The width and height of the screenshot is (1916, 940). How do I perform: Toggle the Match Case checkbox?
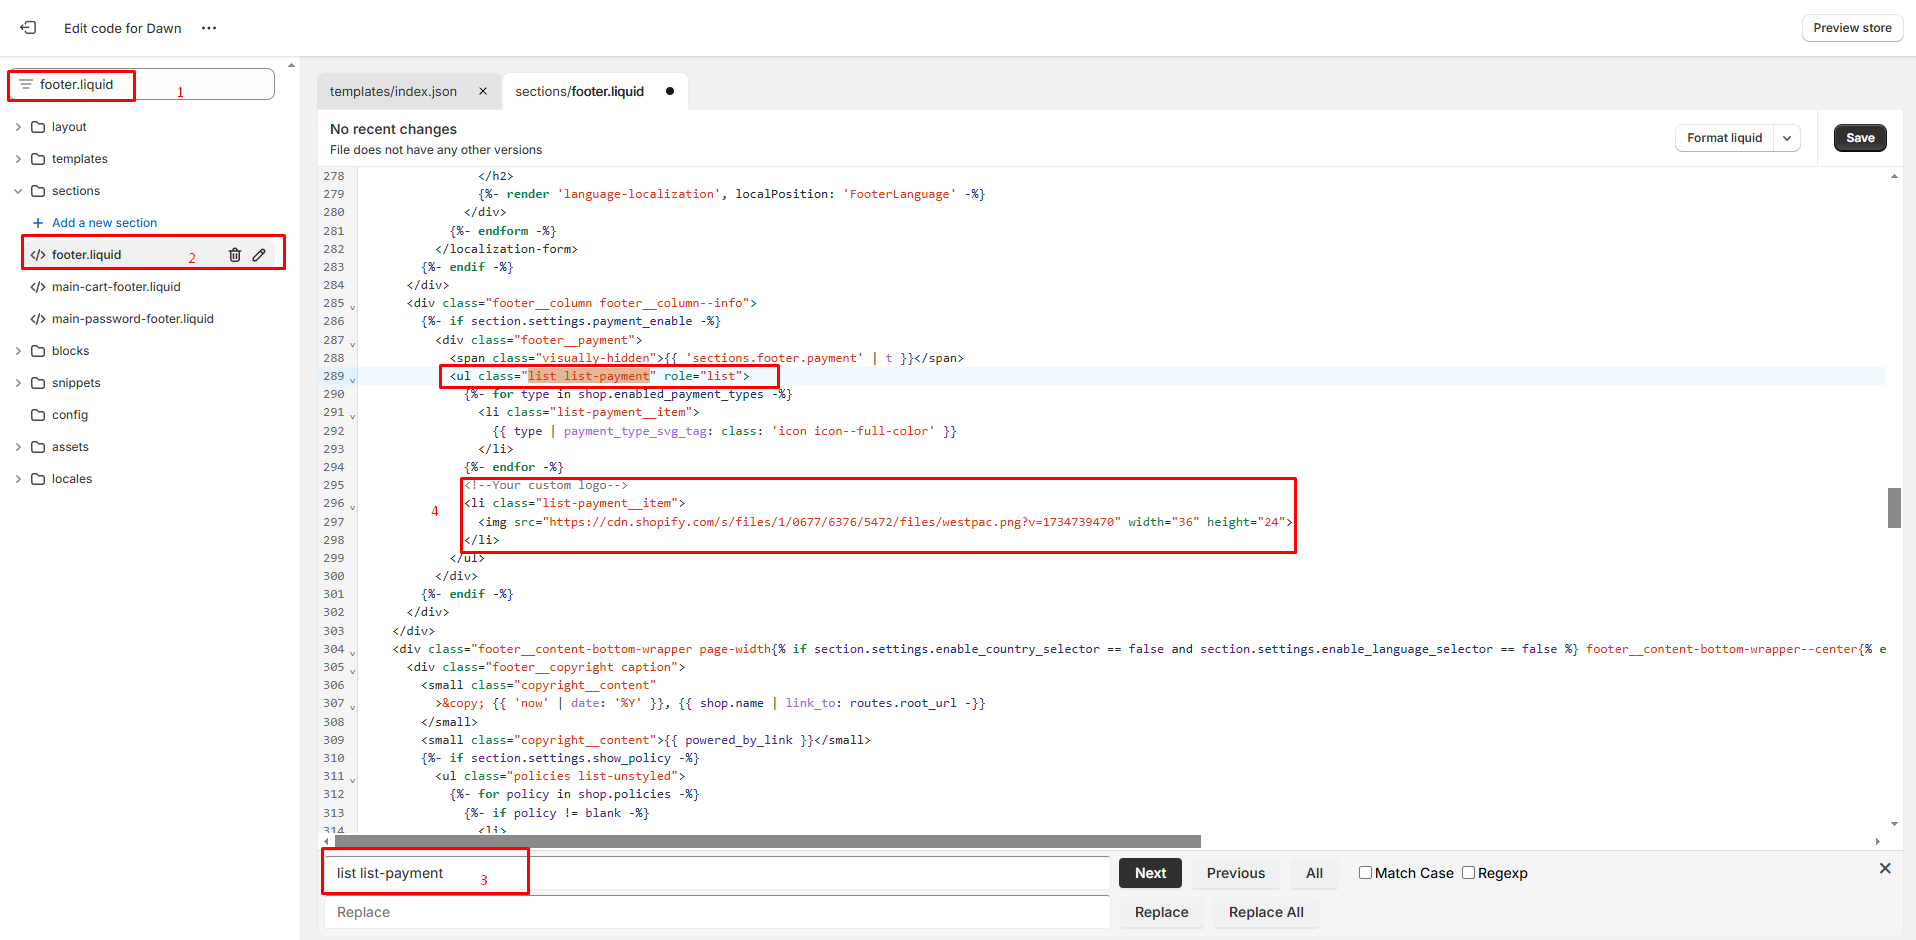[1365, 873]
